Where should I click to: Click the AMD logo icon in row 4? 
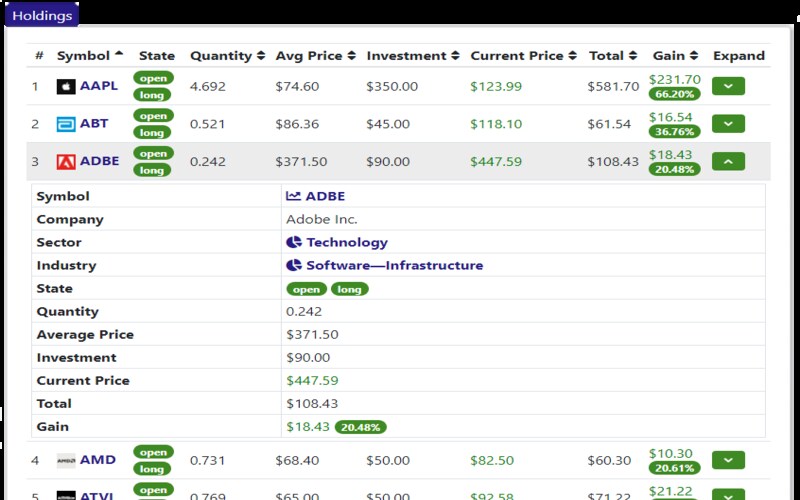point(66,460)
